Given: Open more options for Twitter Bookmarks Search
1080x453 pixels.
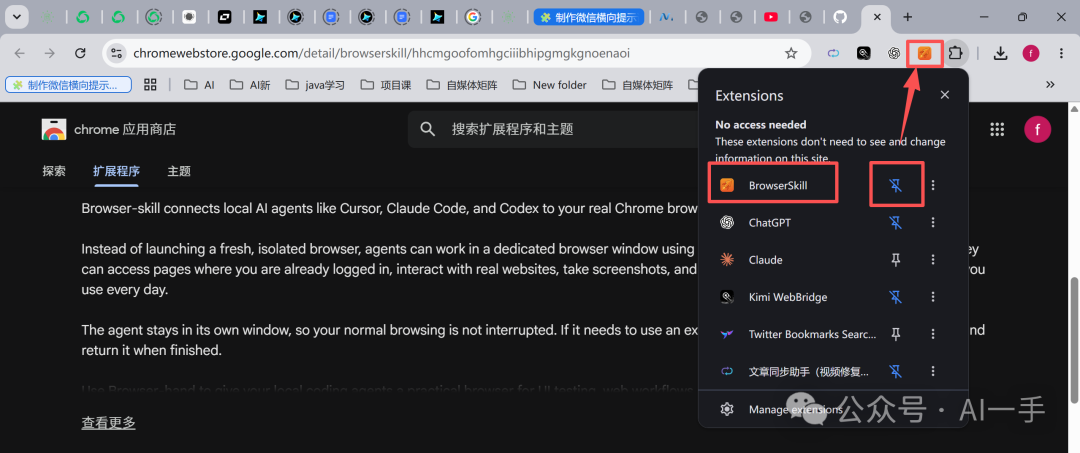Looking at the screenshot, I should (x=933, y=334).
